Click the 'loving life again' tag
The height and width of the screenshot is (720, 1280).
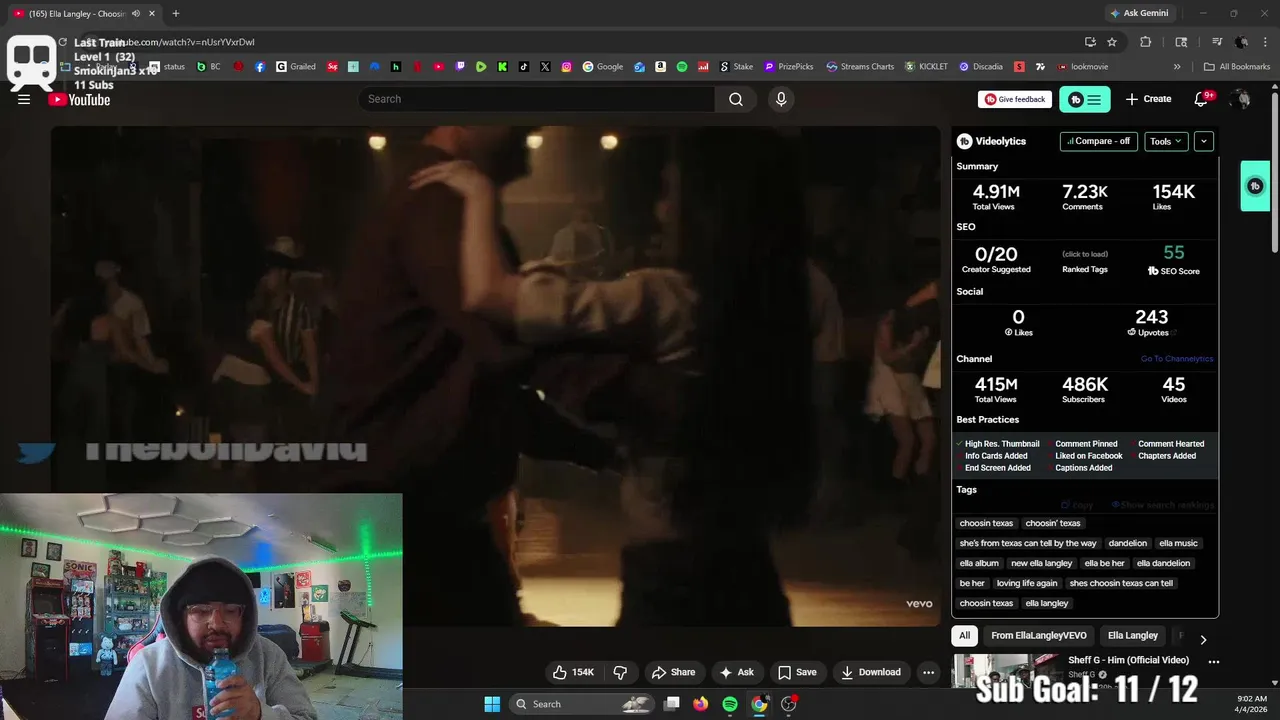1026,583
